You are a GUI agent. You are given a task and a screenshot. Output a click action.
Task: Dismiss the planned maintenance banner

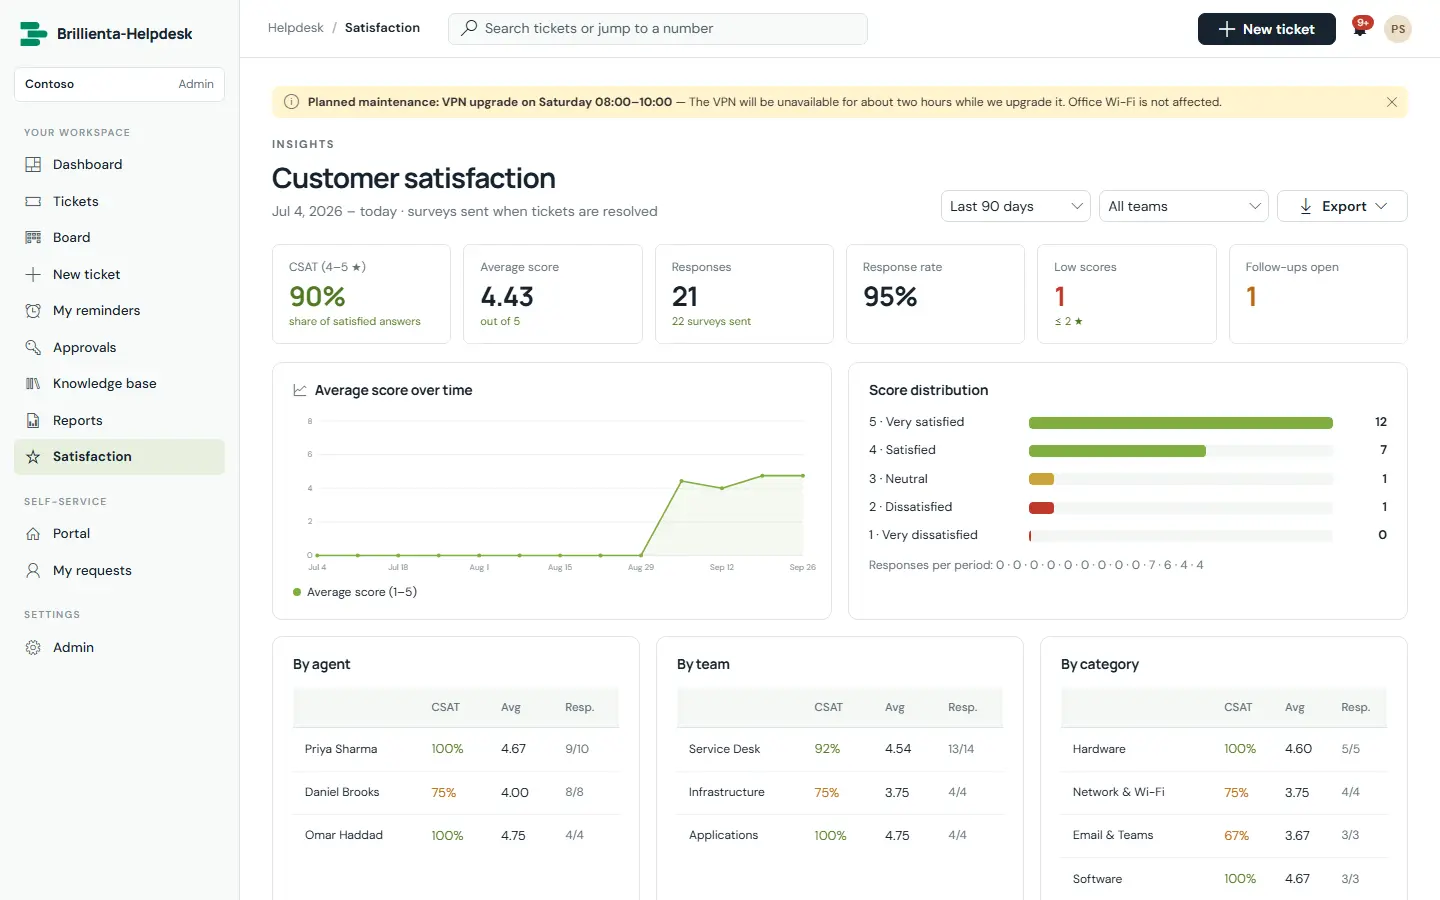[1392, 102]
